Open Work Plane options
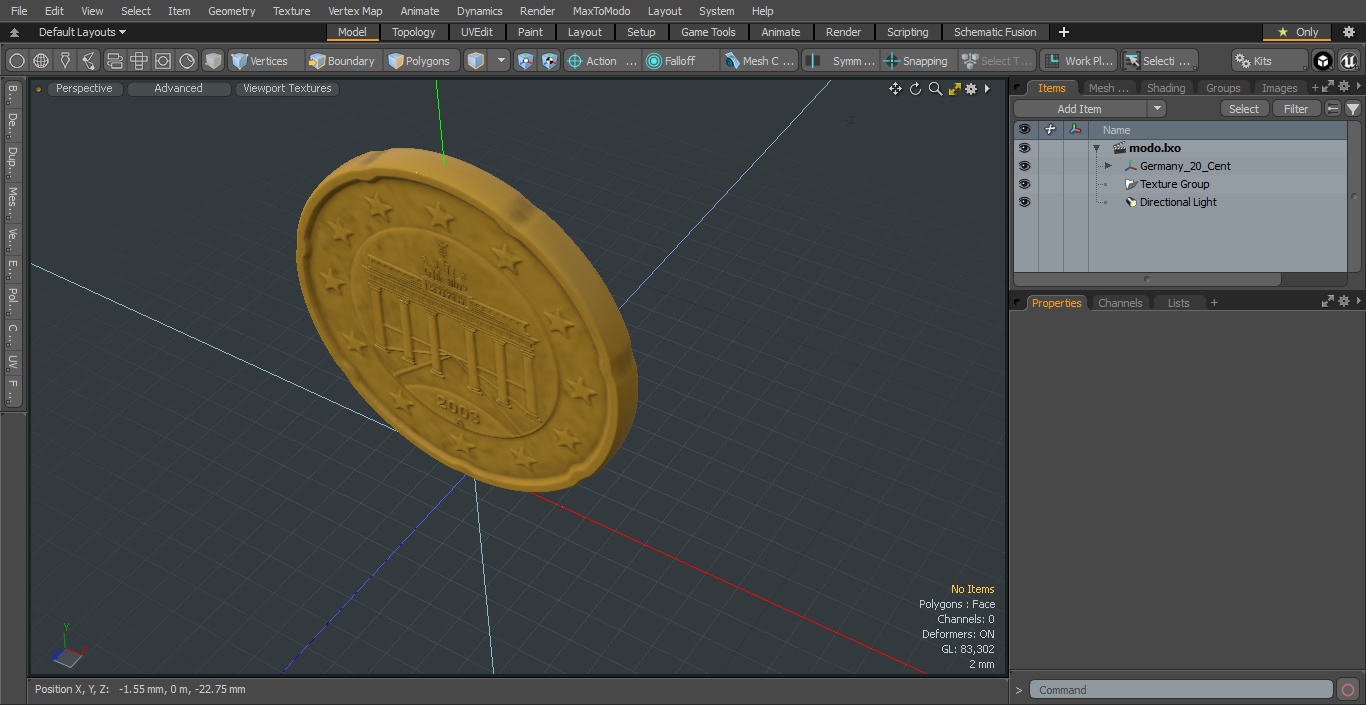 pos(1078,61)
